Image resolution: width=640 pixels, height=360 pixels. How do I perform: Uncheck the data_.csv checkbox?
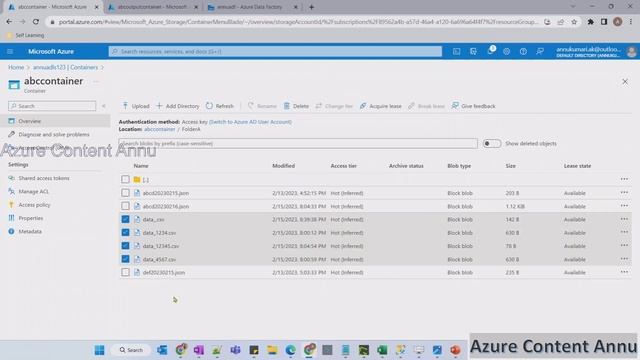tap(125, 219)
